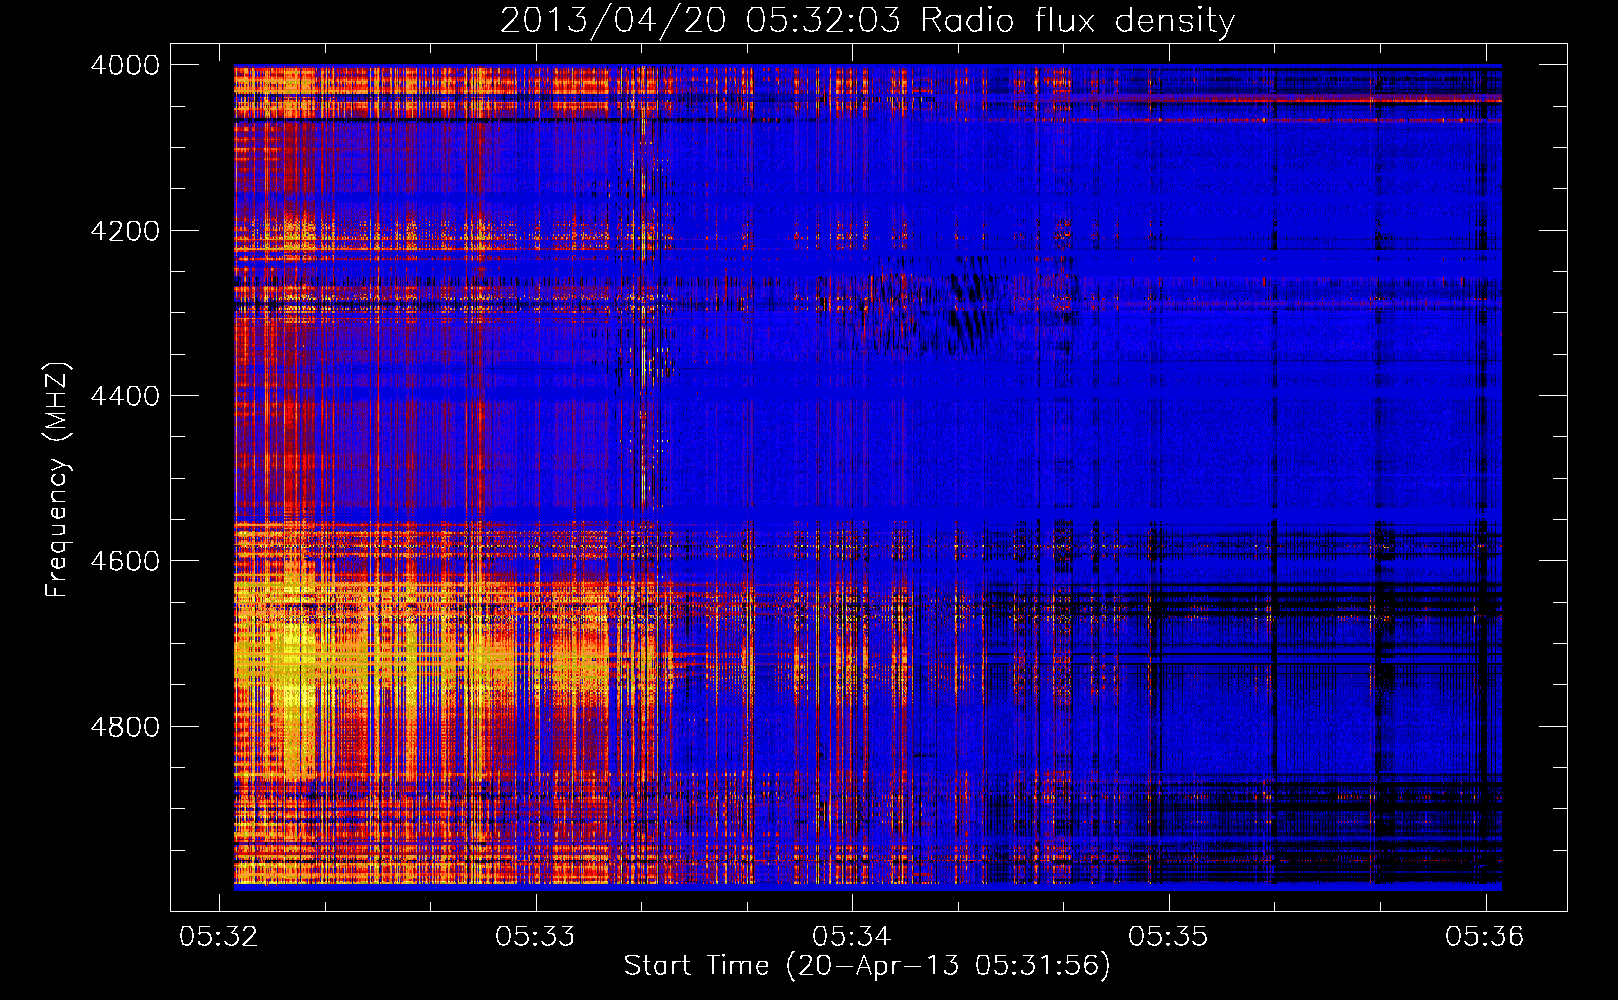The image size is (1618, 1000).
Task: Click the 05:36 time tick label
Action: click(1484, 936)
